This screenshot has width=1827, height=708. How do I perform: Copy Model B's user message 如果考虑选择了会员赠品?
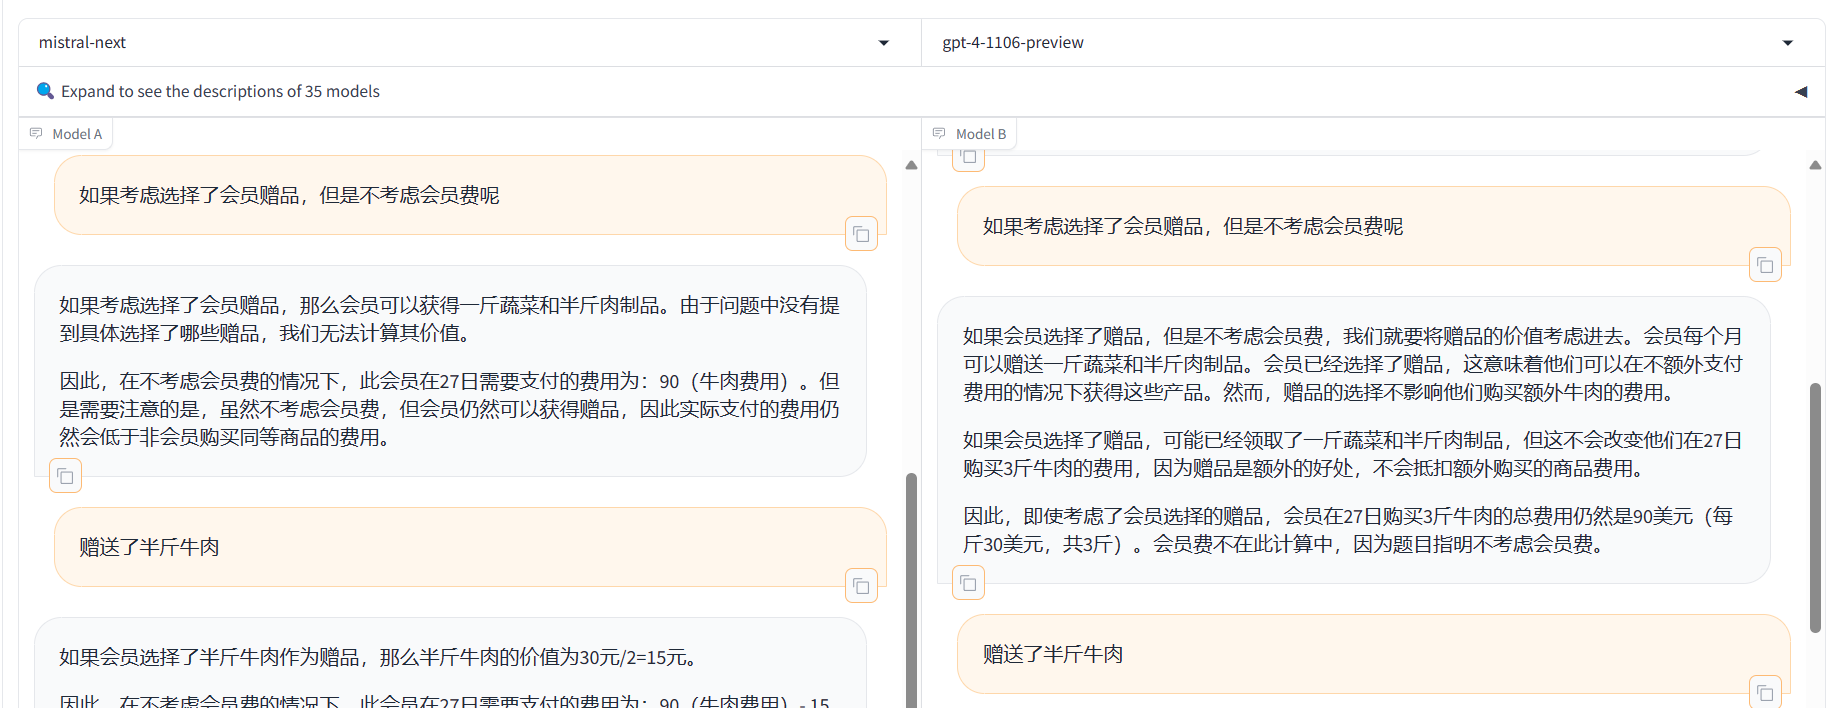pos(1765,265)
